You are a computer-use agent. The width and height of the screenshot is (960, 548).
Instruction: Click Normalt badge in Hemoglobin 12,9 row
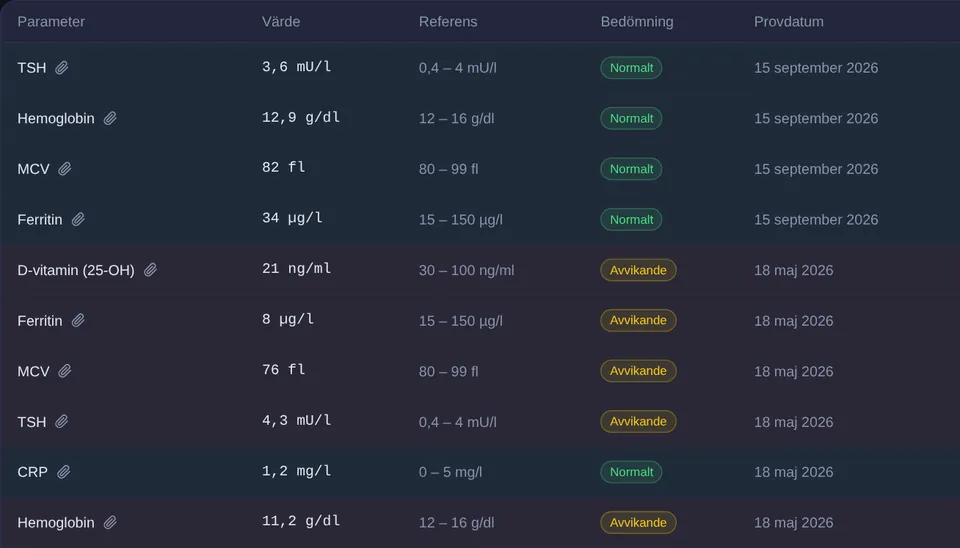631,118
